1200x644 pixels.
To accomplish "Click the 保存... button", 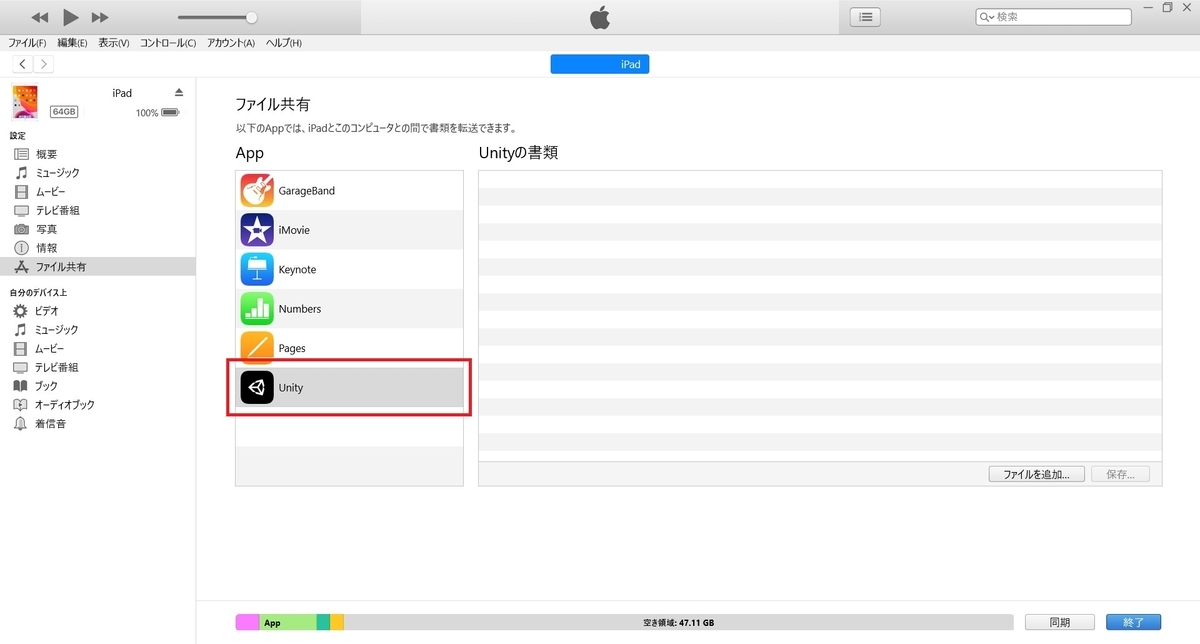I will (1120, 474).
